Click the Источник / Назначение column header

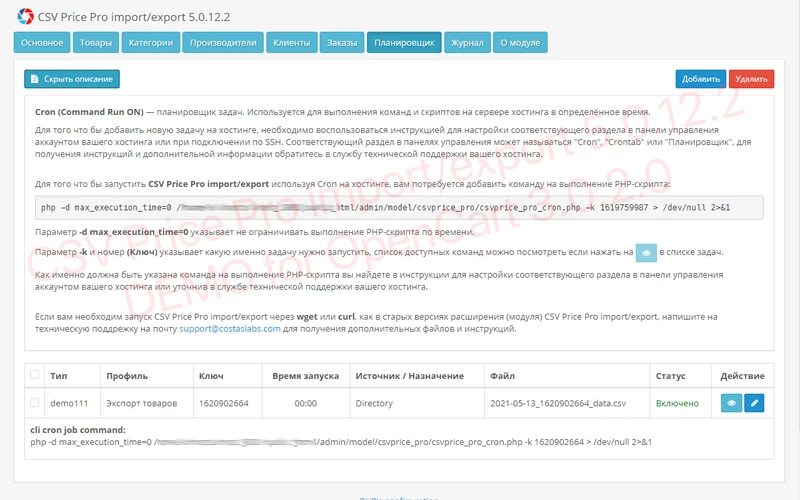click(410, 376)
